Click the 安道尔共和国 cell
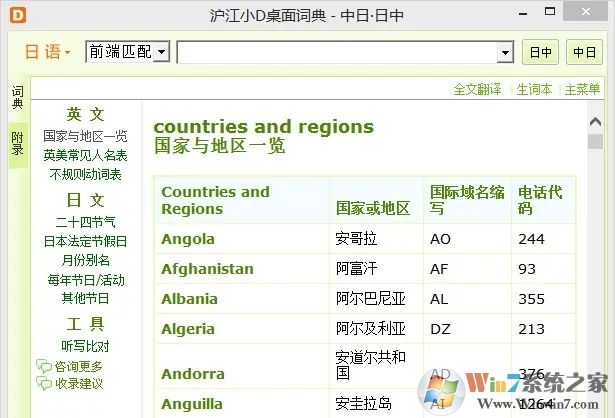This screenshot has height=418, width=615. click(376, 366)
